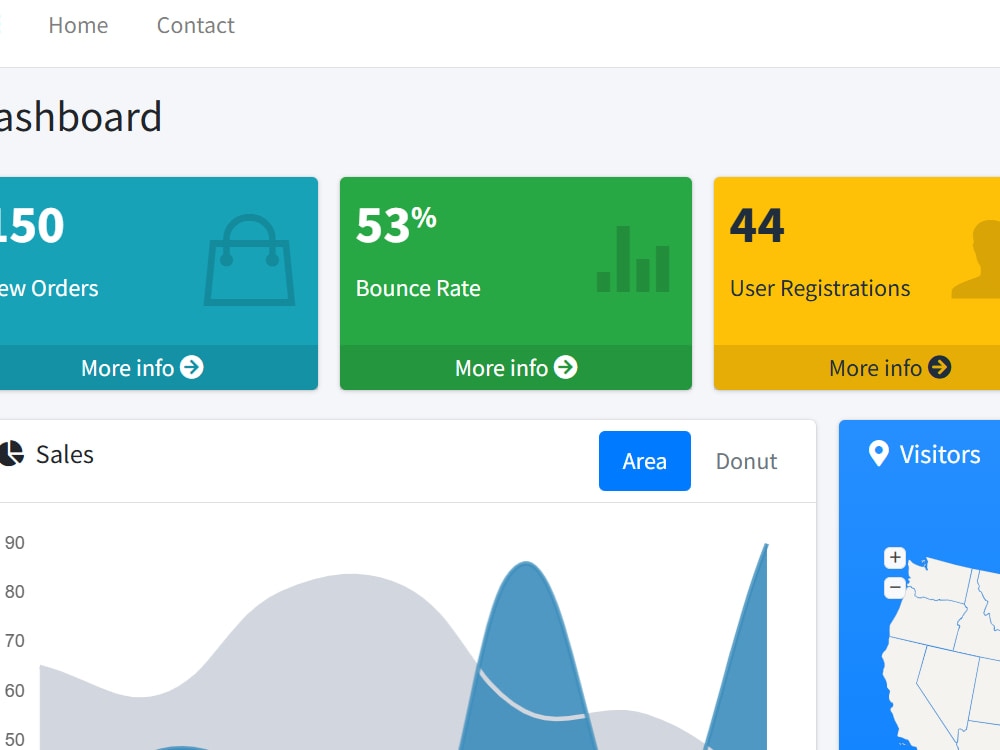Screen dimensions: 1000x750
Task: Click More info on Bounce Rate card
Action: (516, 368)
